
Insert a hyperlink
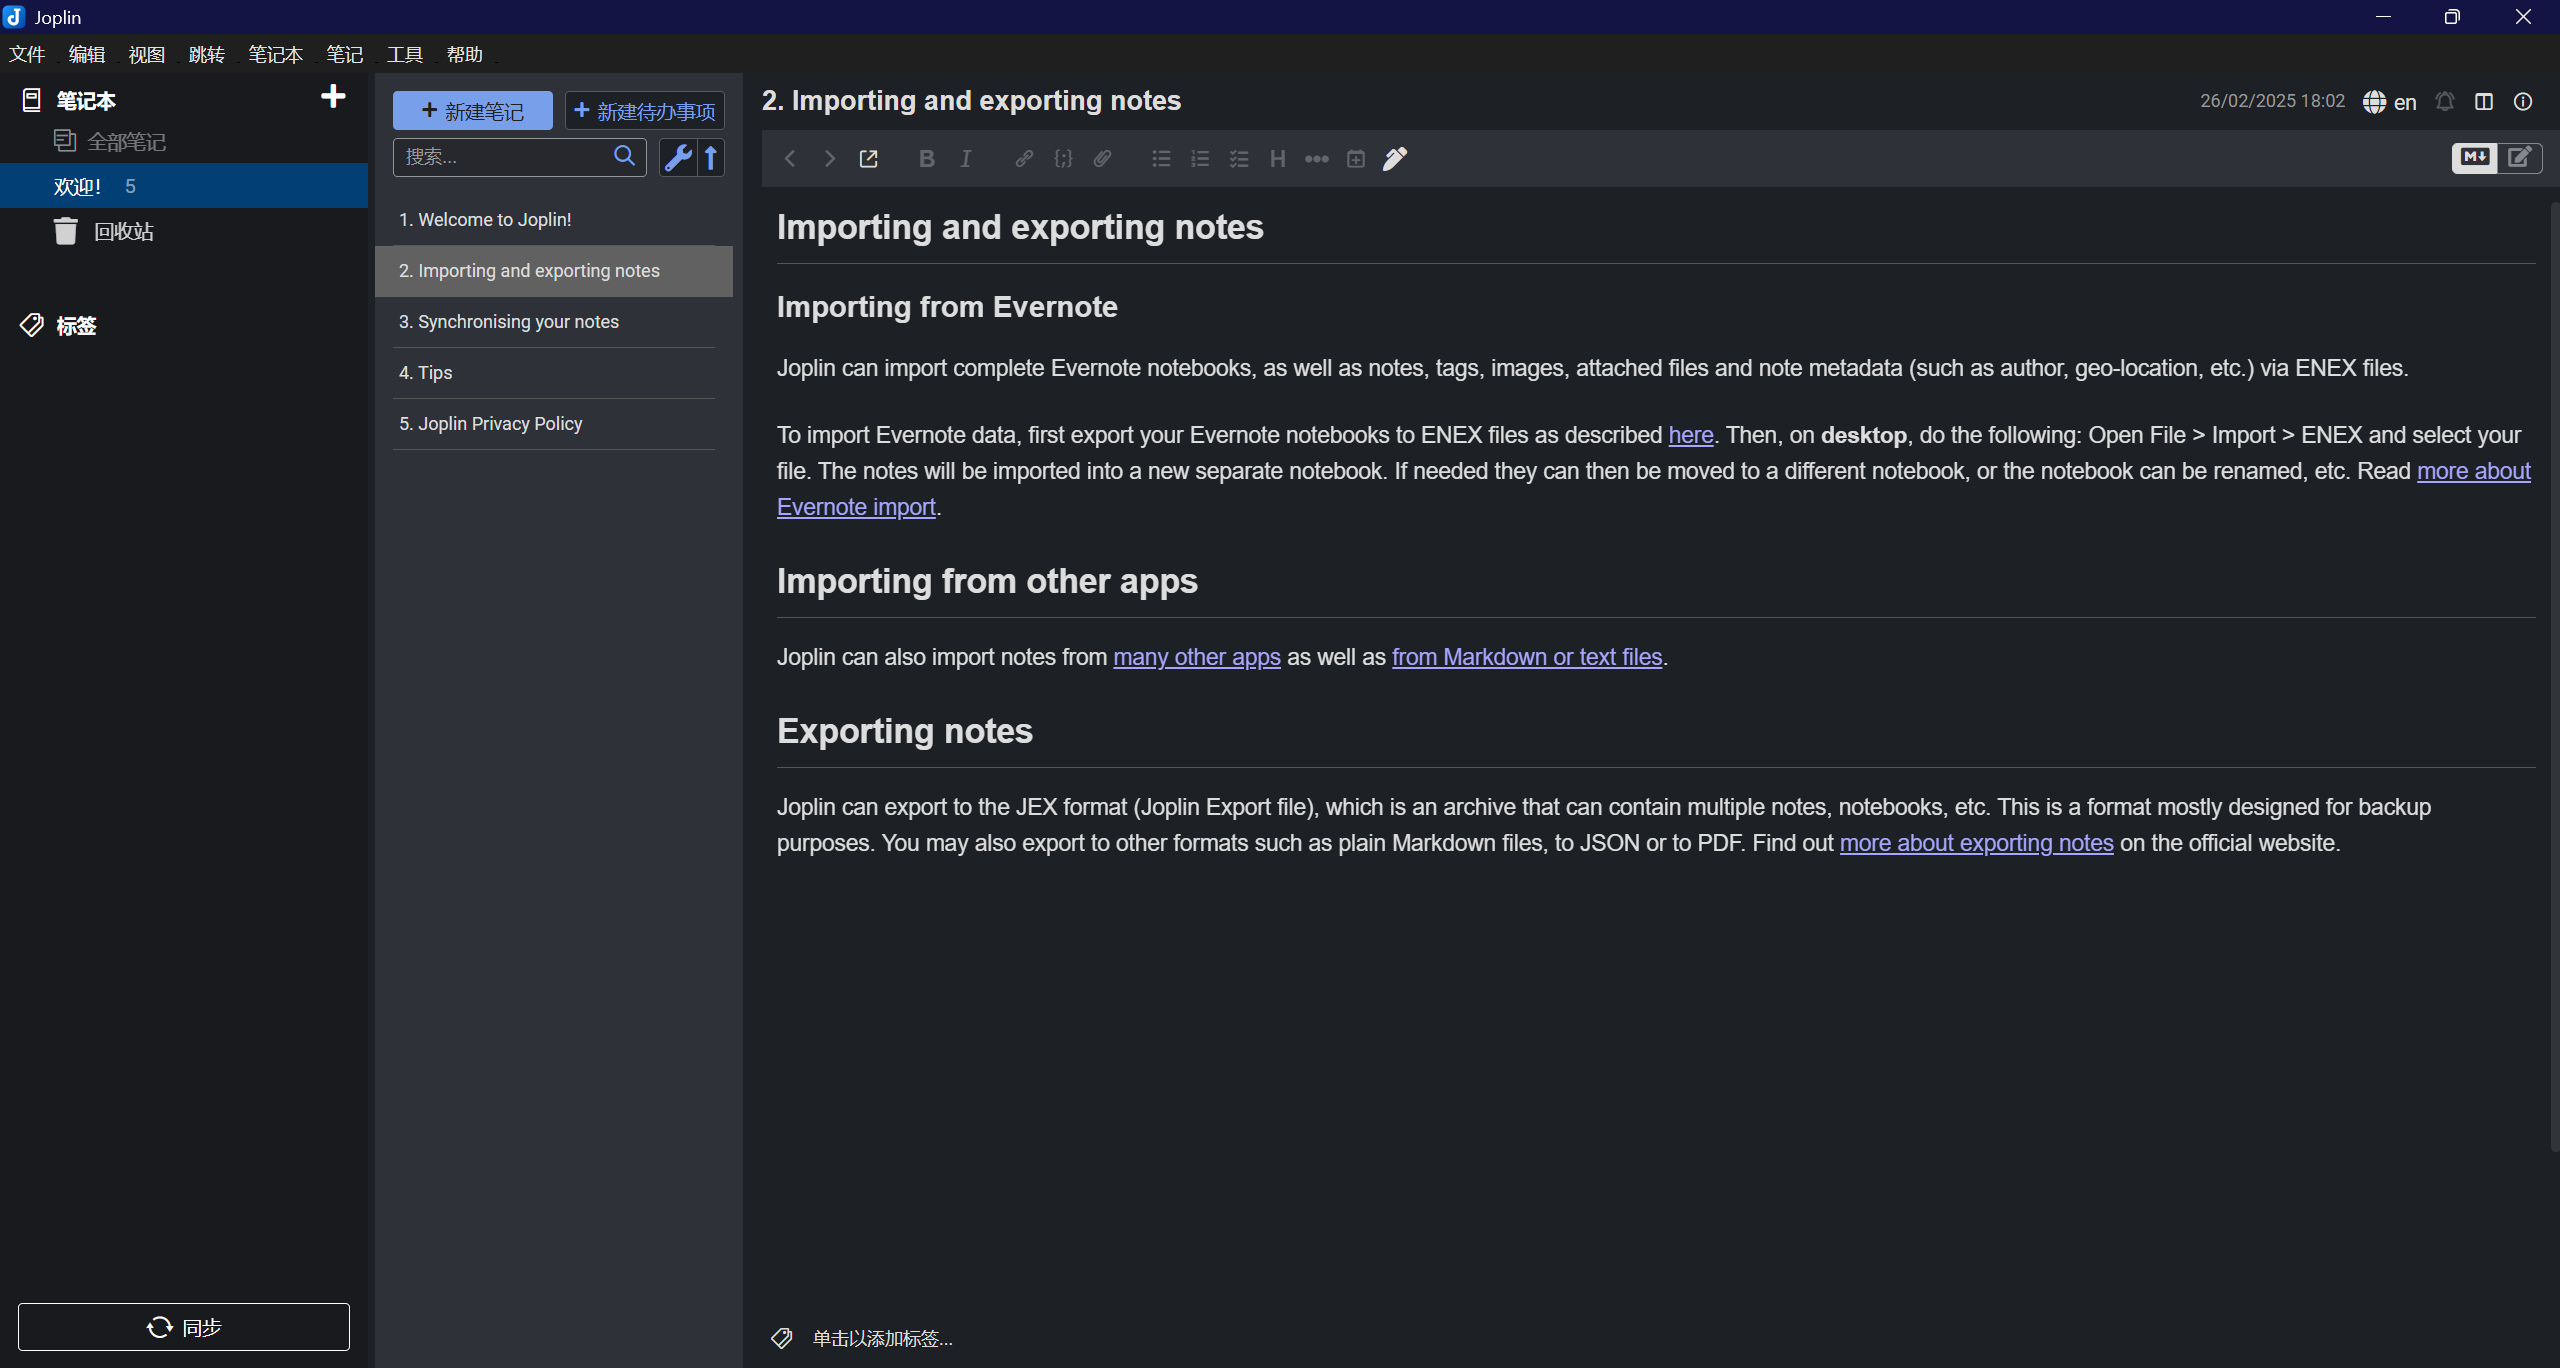coord(1024,158)
